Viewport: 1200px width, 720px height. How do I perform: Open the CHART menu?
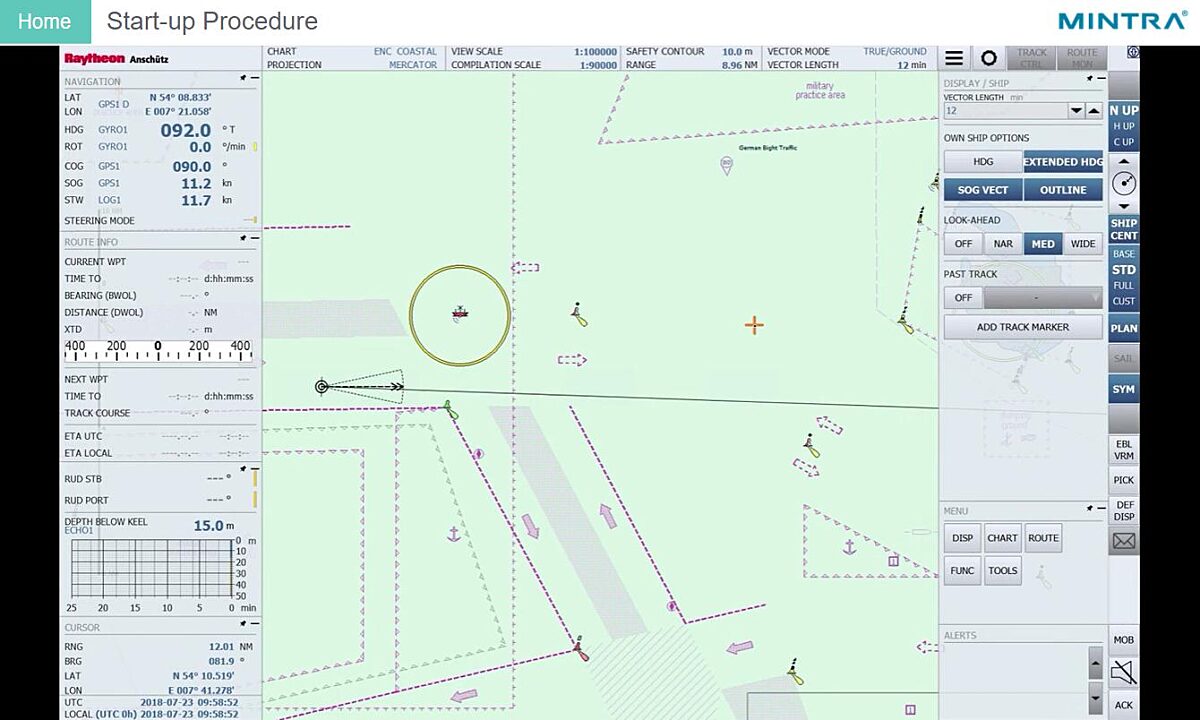tap(1002, 538)
